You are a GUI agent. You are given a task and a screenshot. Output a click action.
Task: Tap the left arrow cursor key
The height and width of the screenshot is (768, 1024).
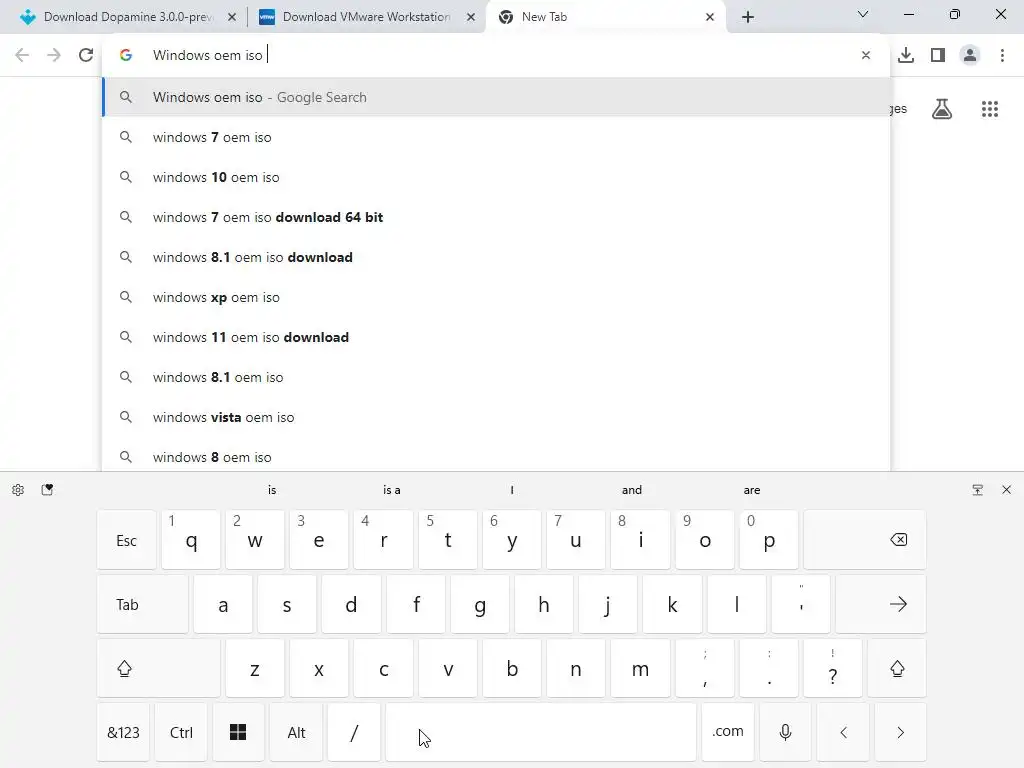[x=843, y=732]
